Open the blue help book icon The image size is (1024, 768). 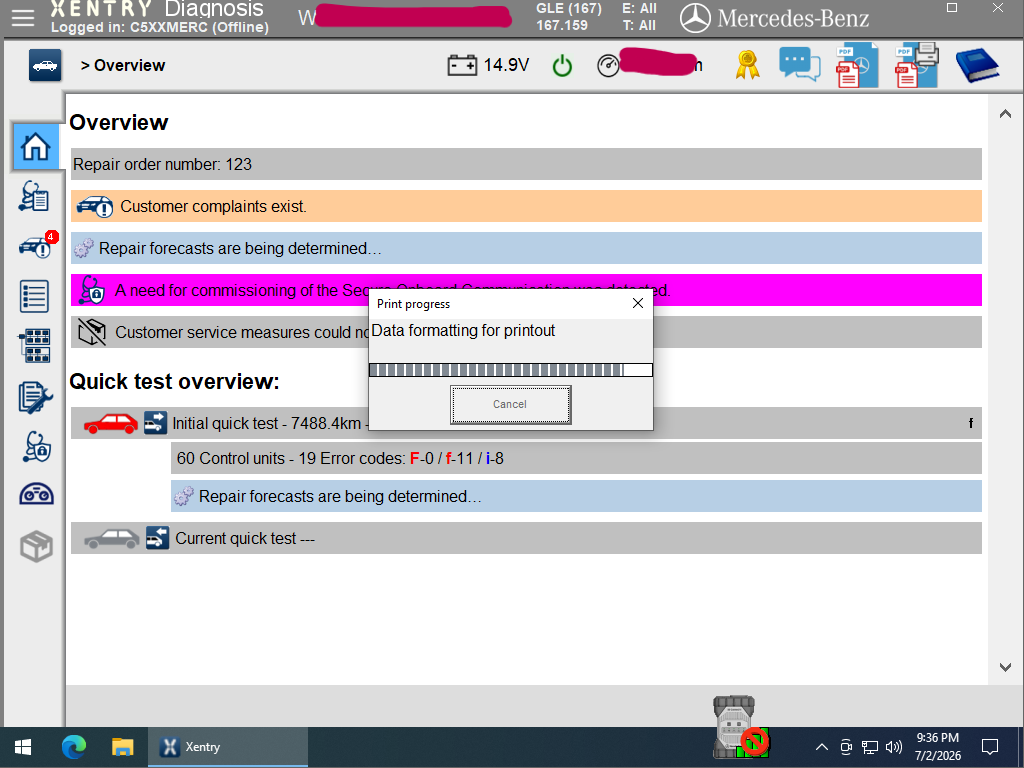click(x=977, y=65)
